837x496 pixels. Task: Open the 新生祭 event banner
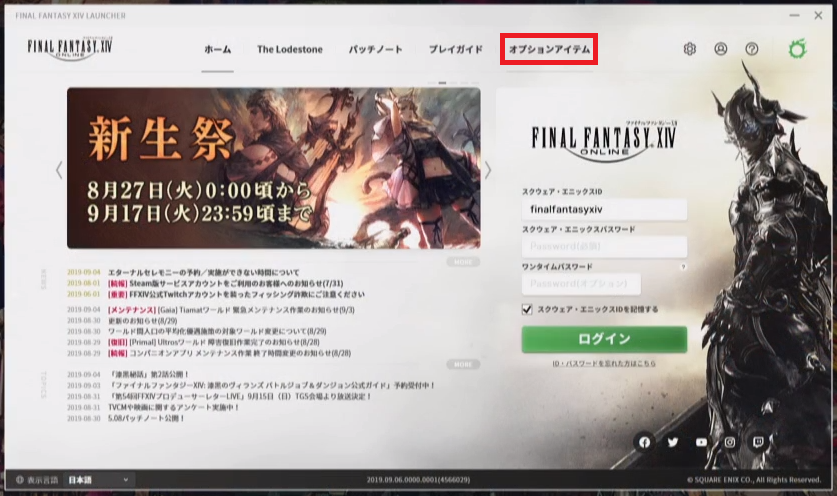point(274,168)
